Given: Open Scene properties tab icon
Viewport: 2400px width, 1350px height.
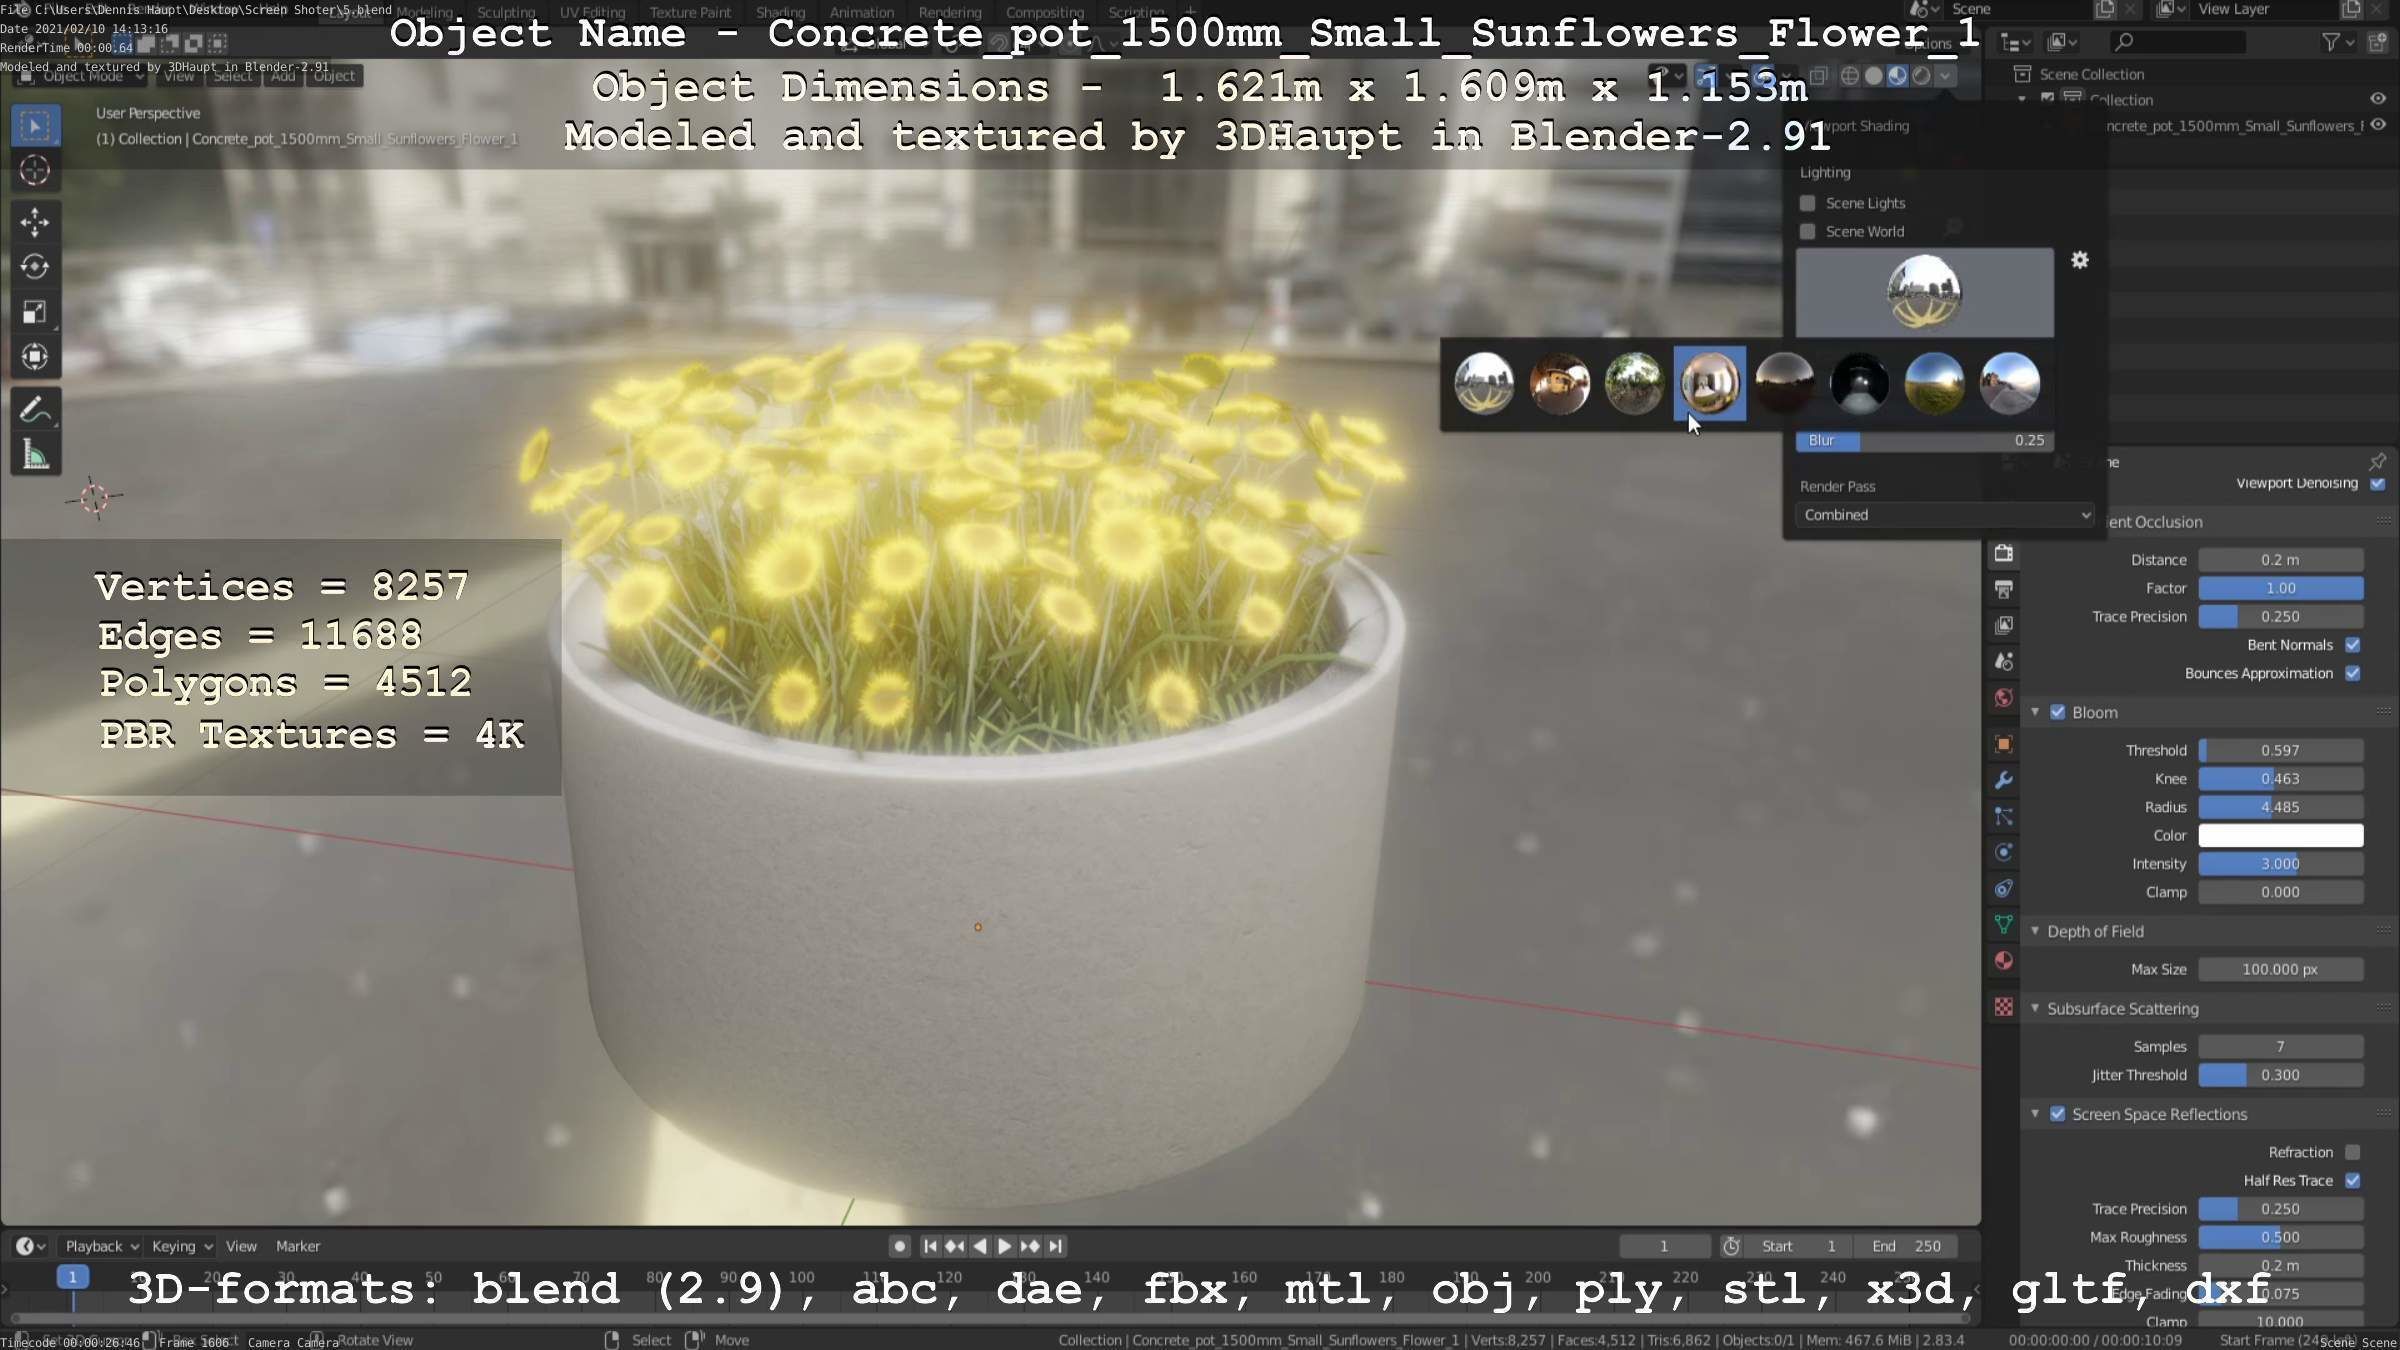Looking at the screenshot, I should [2003, 661].
